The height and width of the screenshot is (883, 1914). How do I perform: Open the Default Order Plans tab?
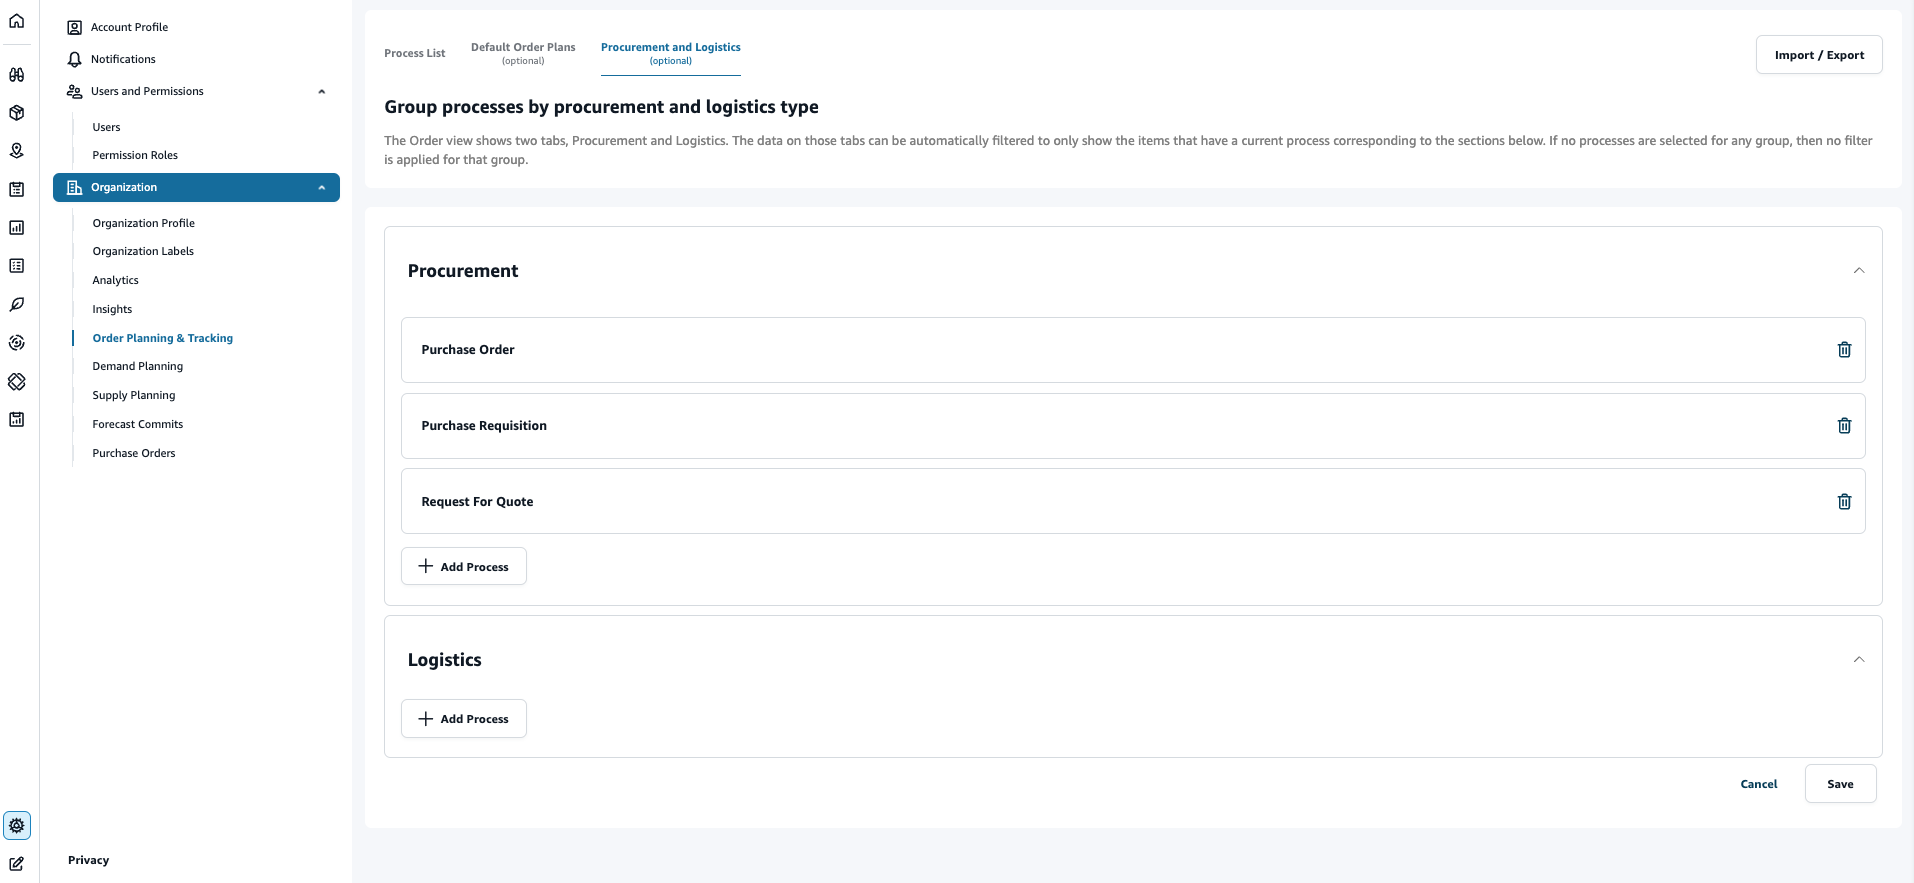[x=523, y=54]
